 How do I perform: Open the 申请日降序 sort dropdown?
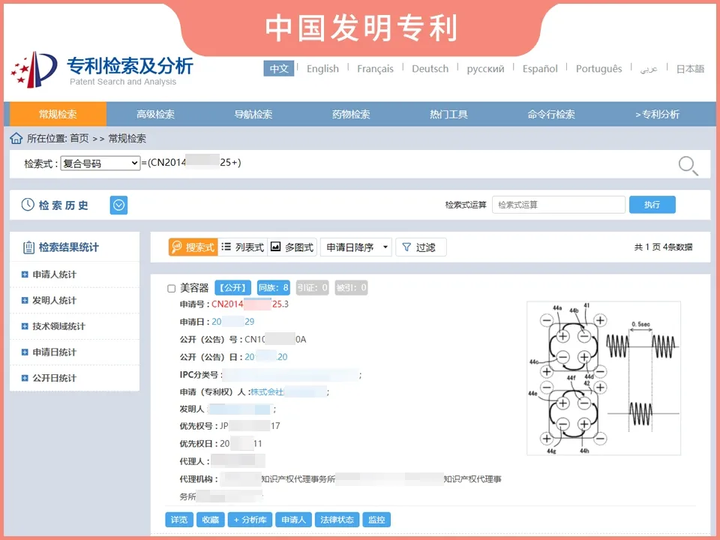[x=356, y=247]
